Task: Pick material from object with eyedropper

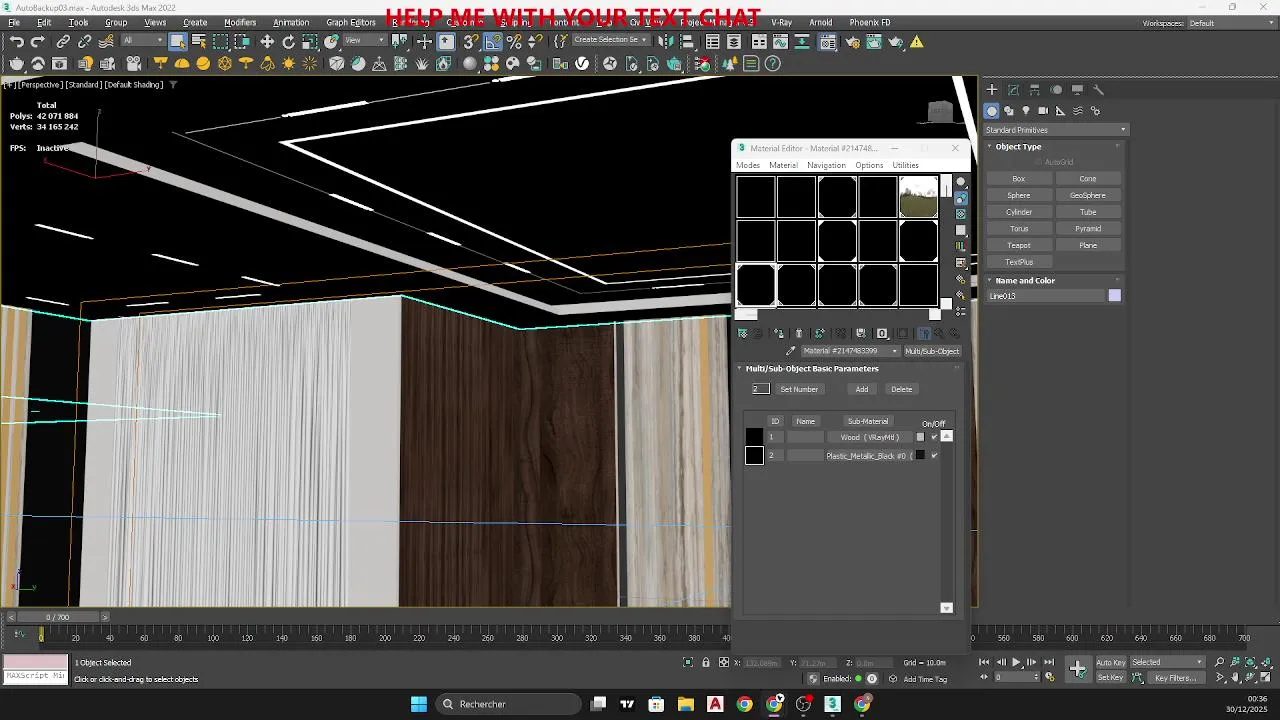Action: [790, 351]
